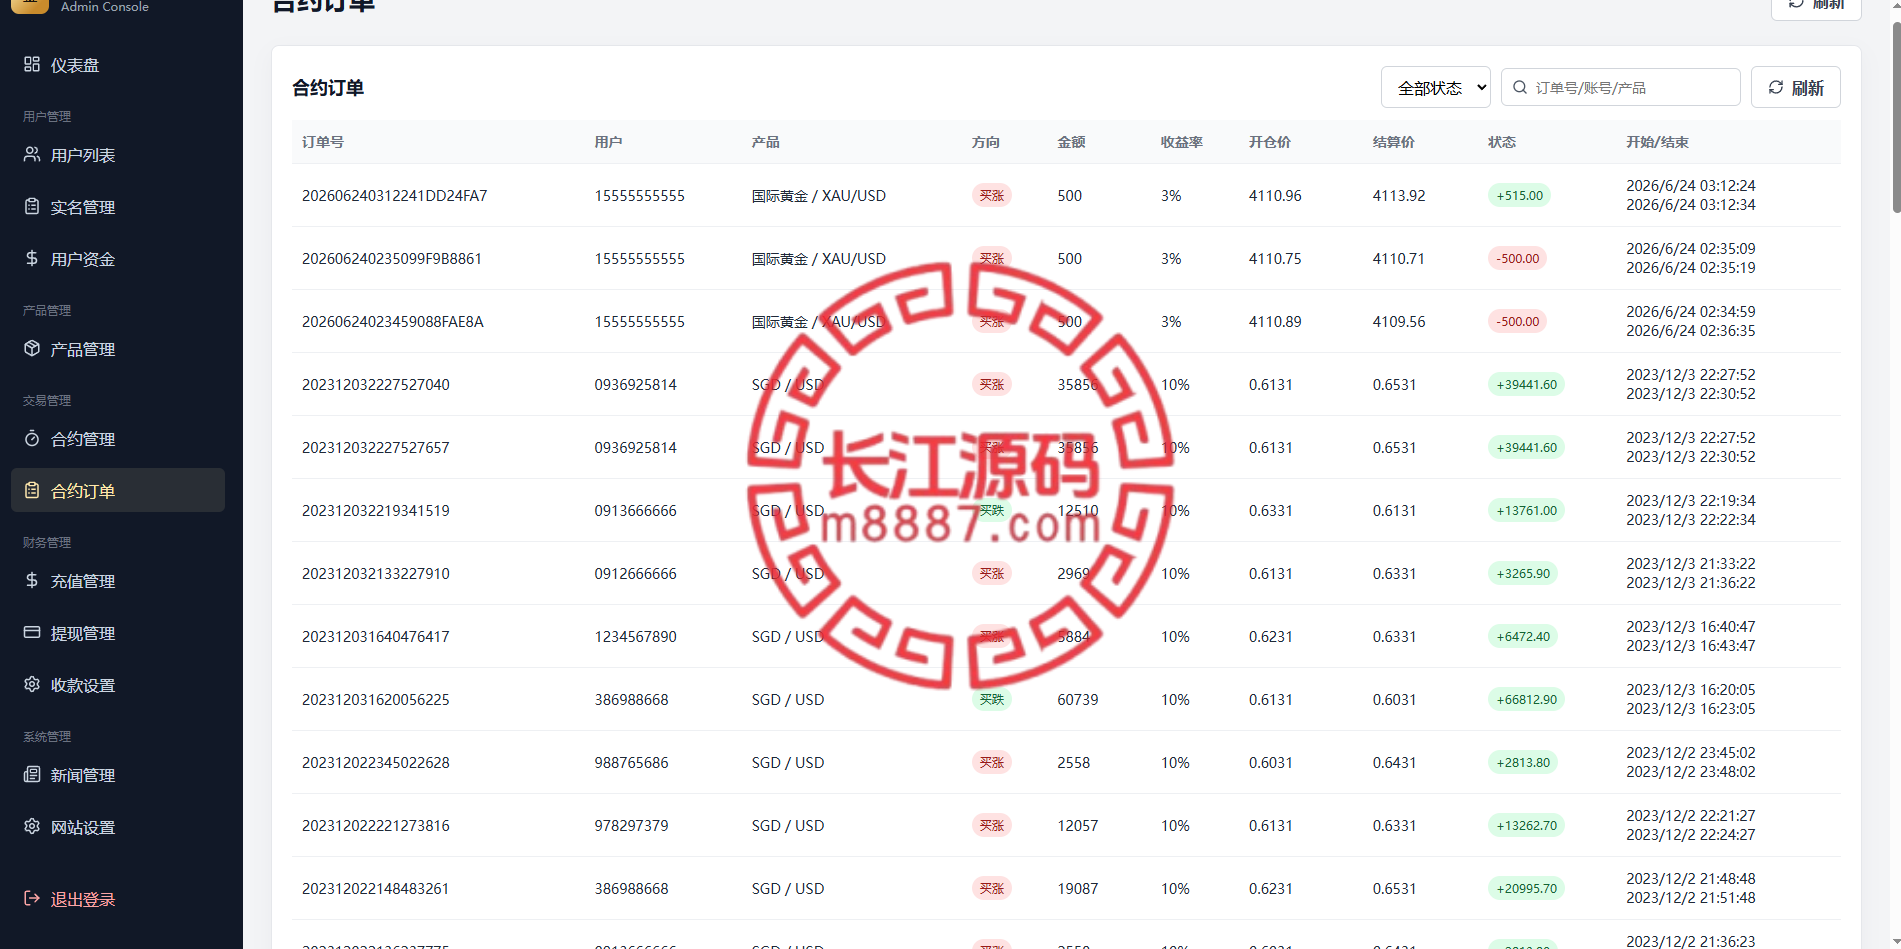Click the logout arrow icon
This screenshot has width=1901, height=949.
tap(32, 898)
